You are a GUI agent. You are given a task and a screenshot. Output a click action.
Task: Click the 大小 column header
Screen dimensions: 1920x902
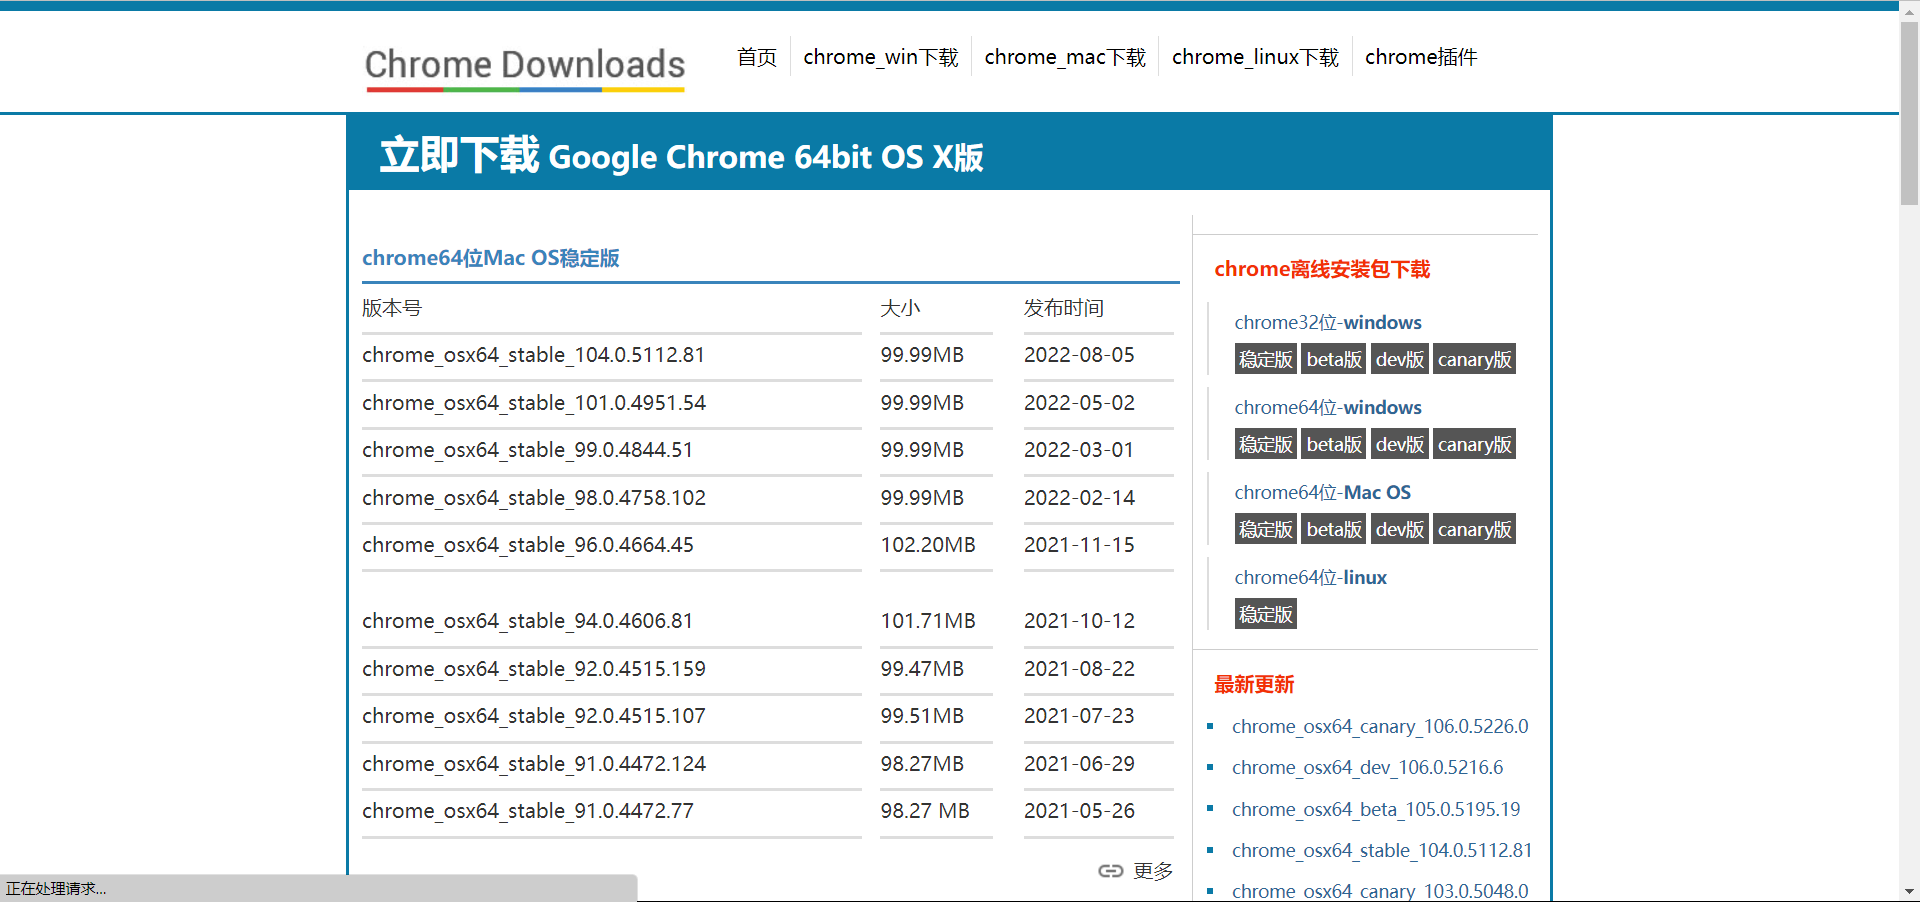click(900, 308)
